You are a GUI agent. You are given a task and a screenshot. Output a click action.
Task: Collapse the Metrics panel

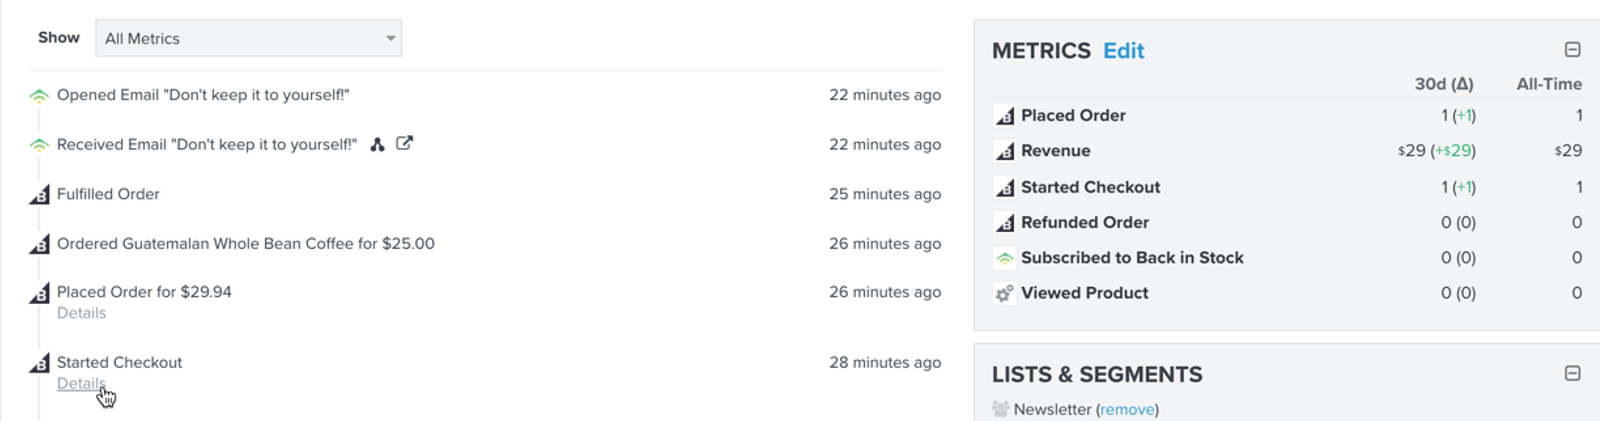click(x=1572, y=49)
